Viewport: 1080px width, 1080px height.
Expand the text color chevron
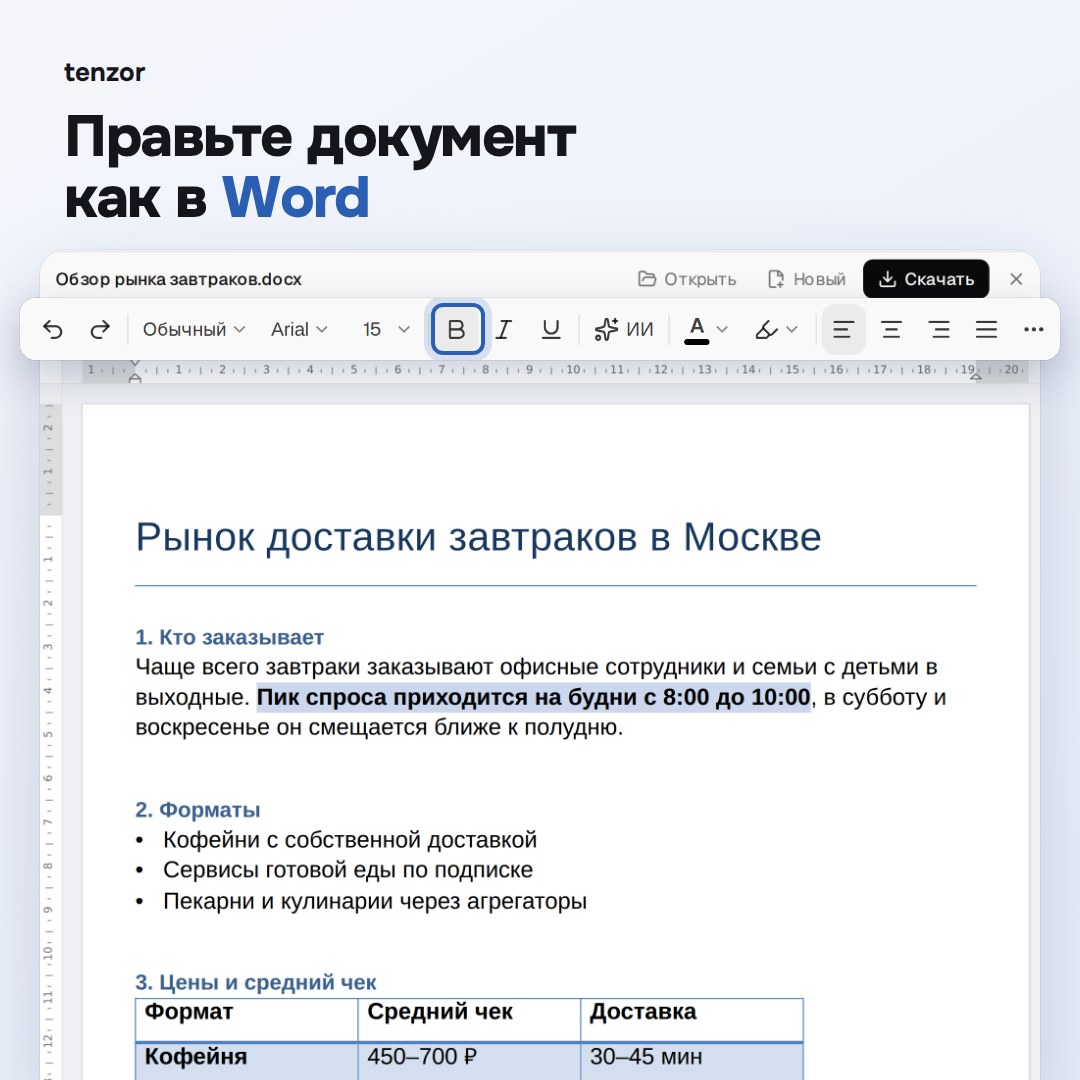point(722,330)
